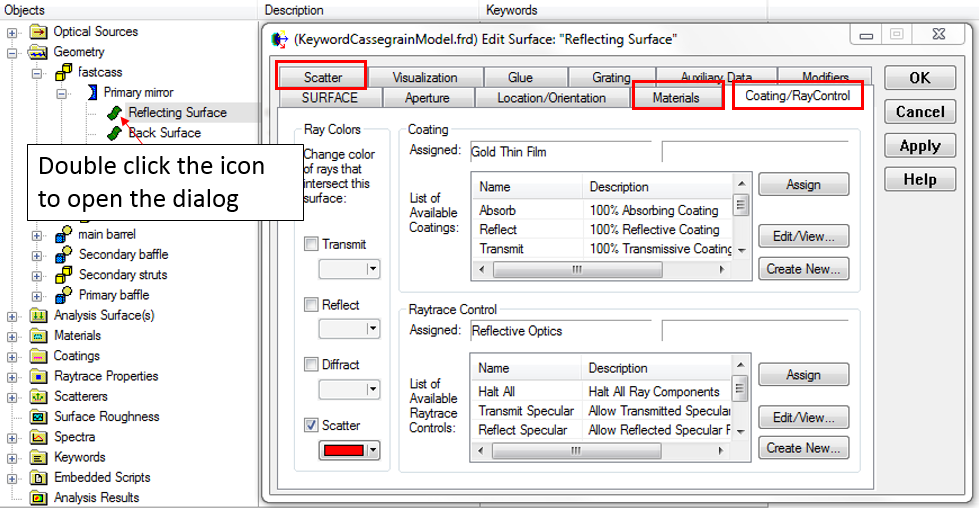The image size is (979, 508).
Task: Click the Spectra folder icon
Action: 39,437
